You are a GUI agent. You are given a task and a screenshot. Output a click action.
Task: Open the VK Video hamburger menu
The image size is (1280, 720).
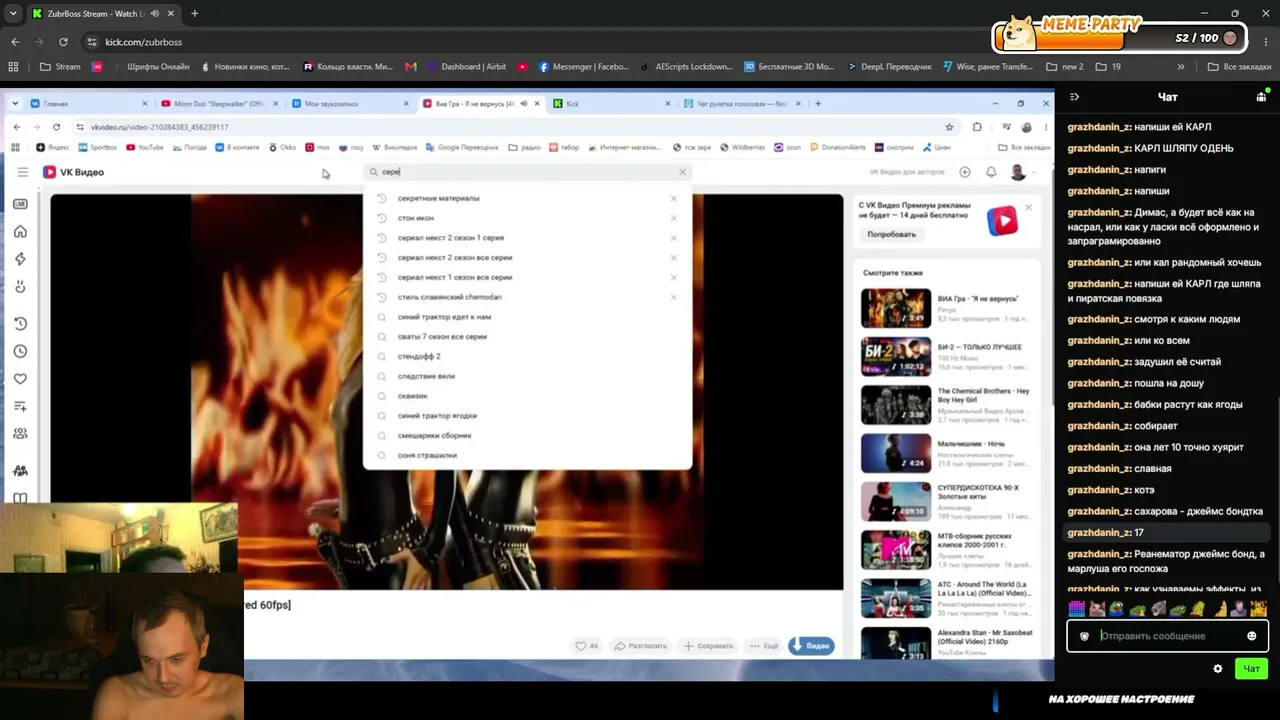22,172
